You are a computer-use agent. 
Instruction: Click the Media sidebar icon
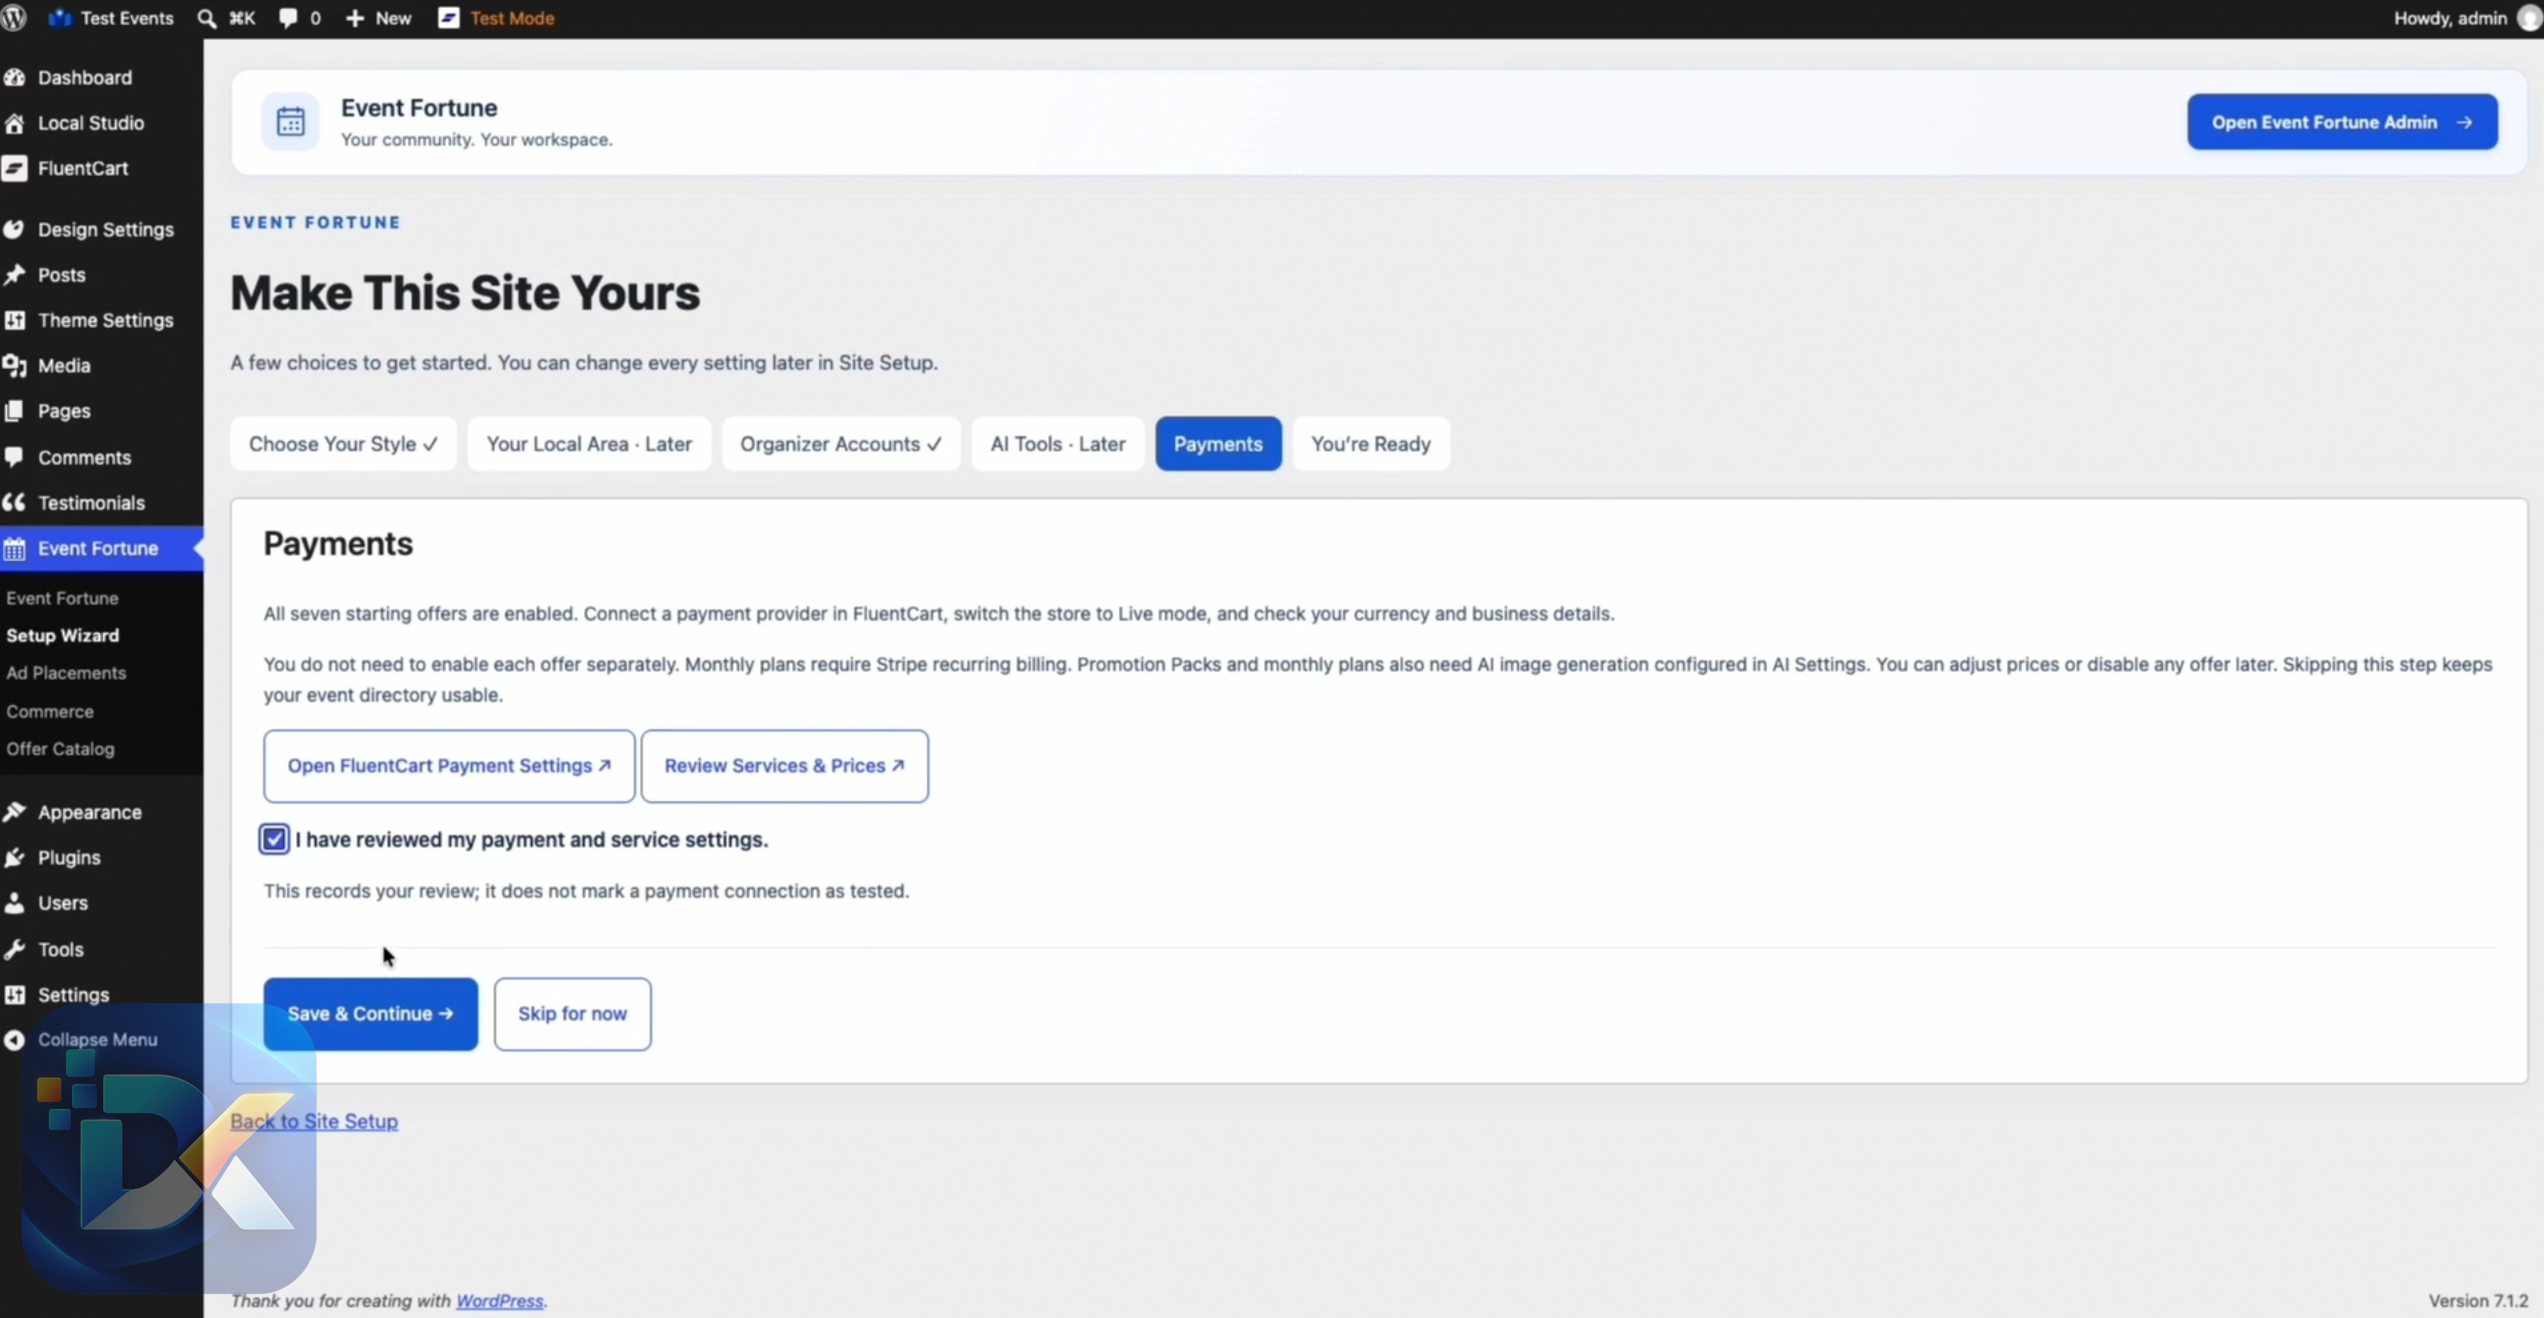[x=15, y=366]
